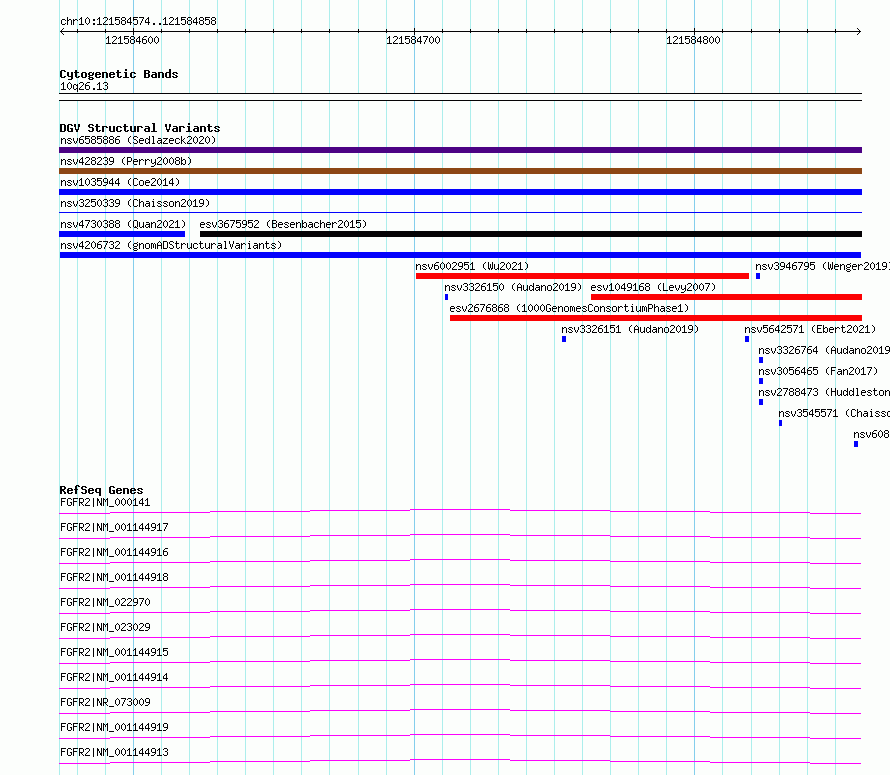Click the Cytogenetic Bands track heading
The height and width of the screenshot is (775, 890).
click(119, 74)
